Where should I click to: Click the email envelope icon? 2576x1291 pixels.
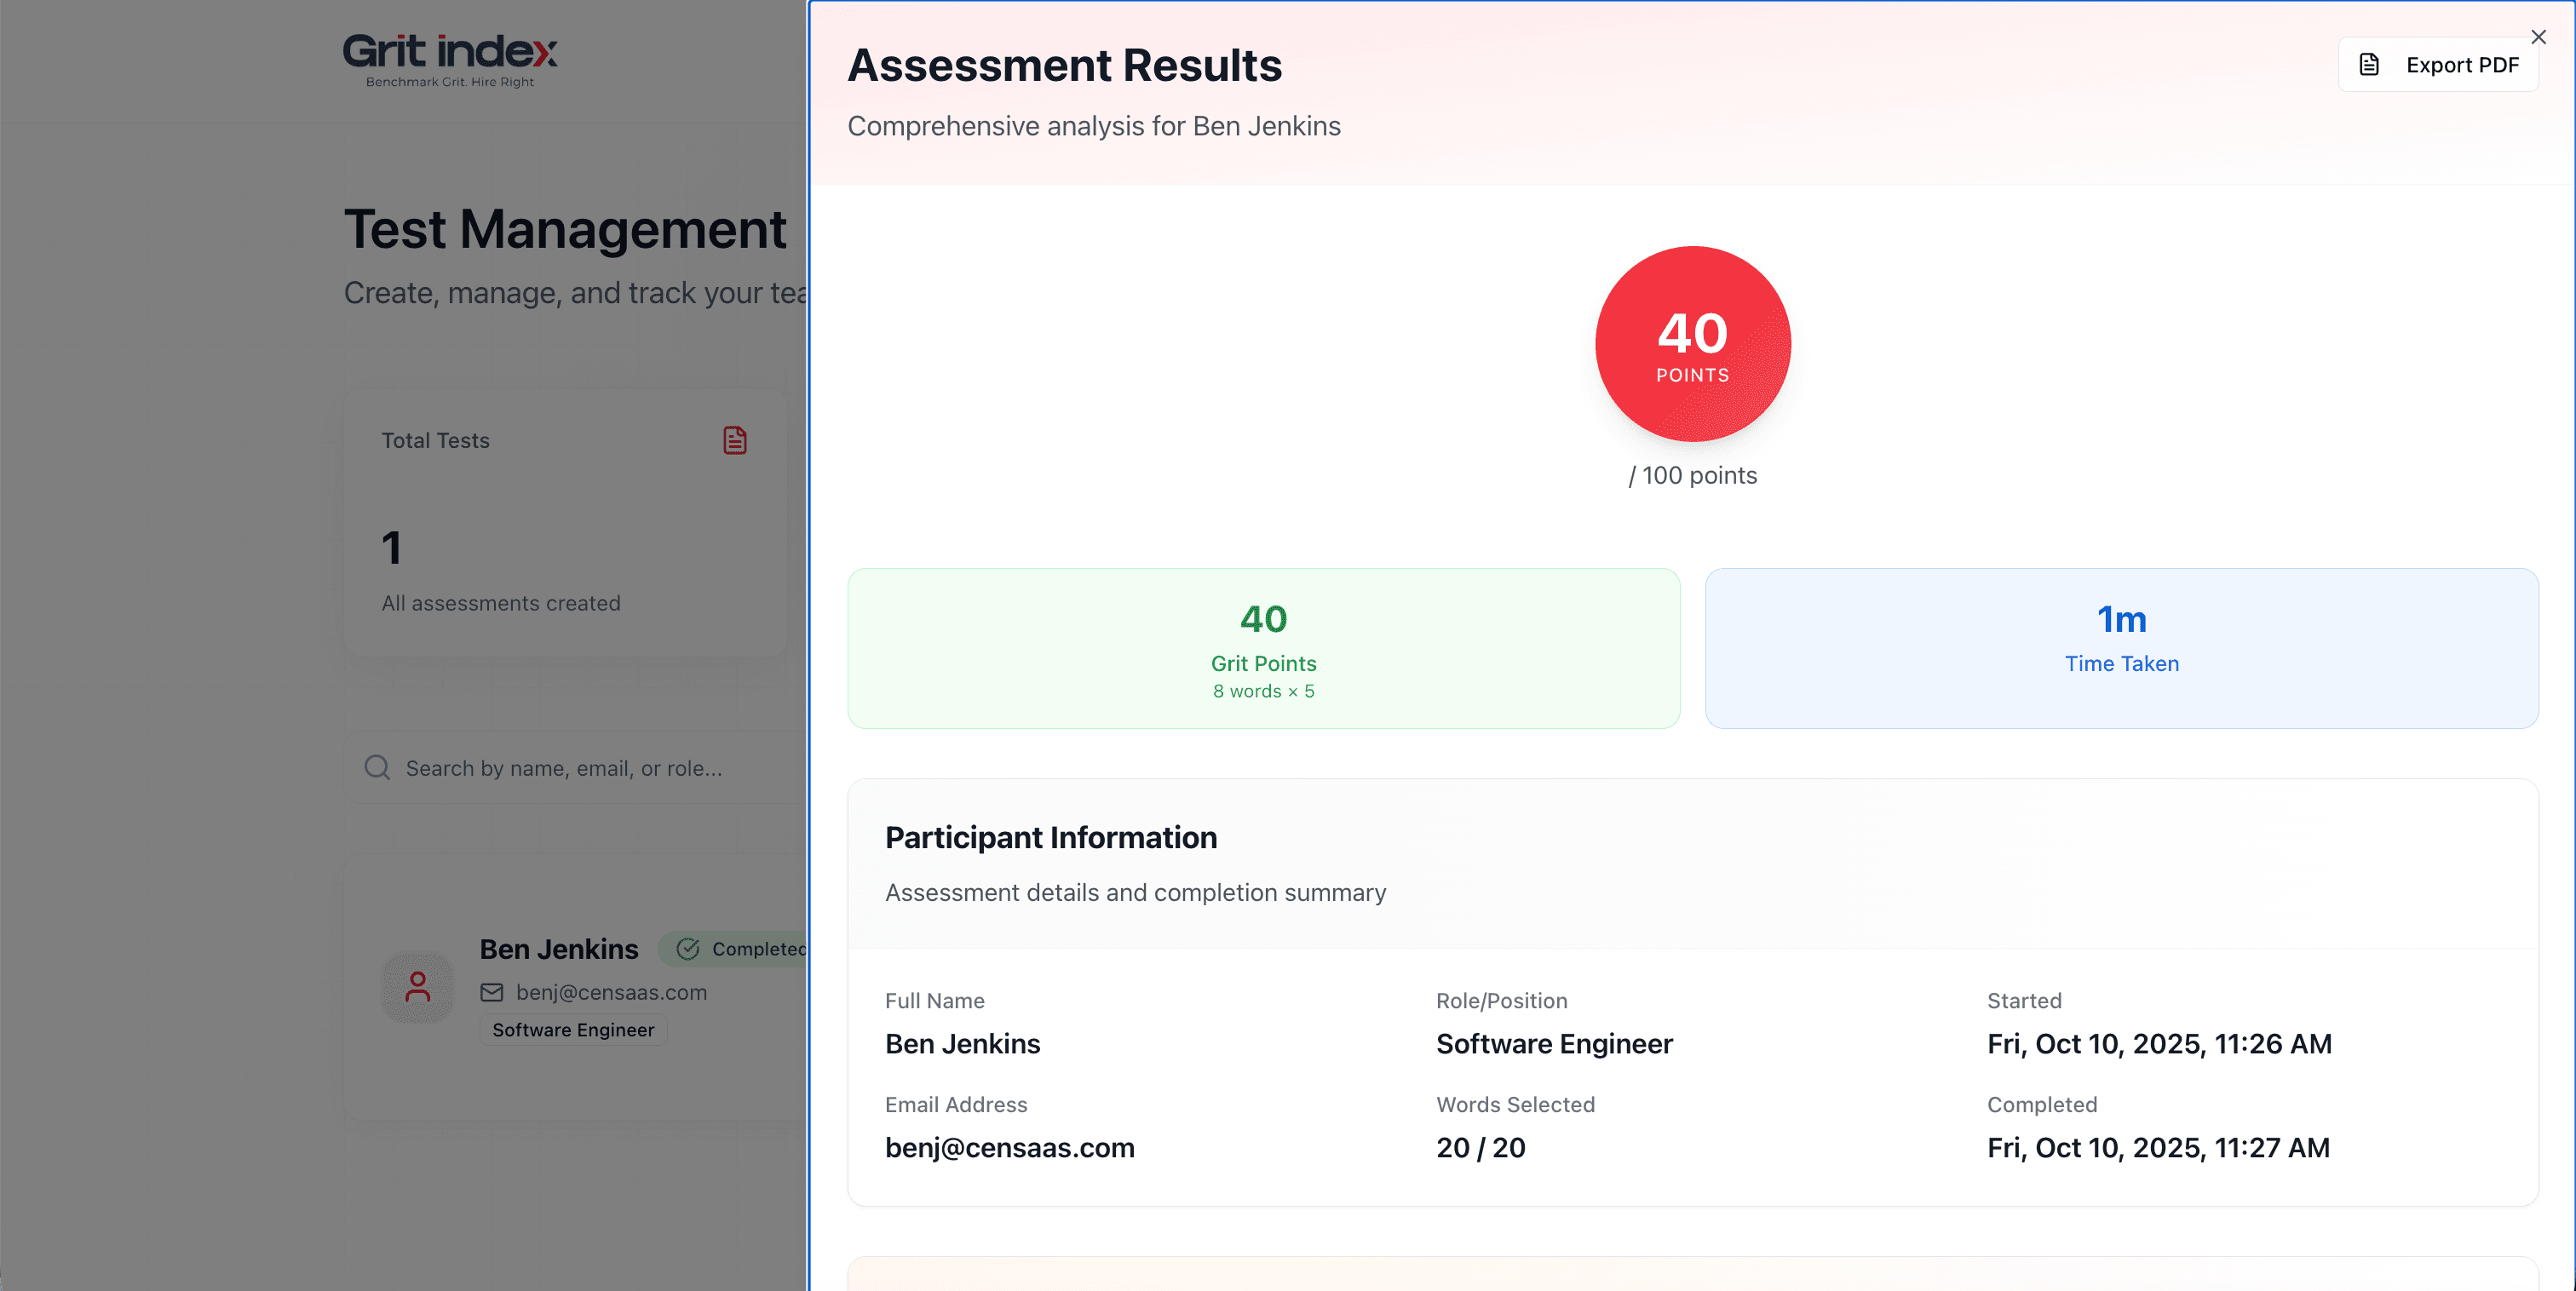coord(492,992)
